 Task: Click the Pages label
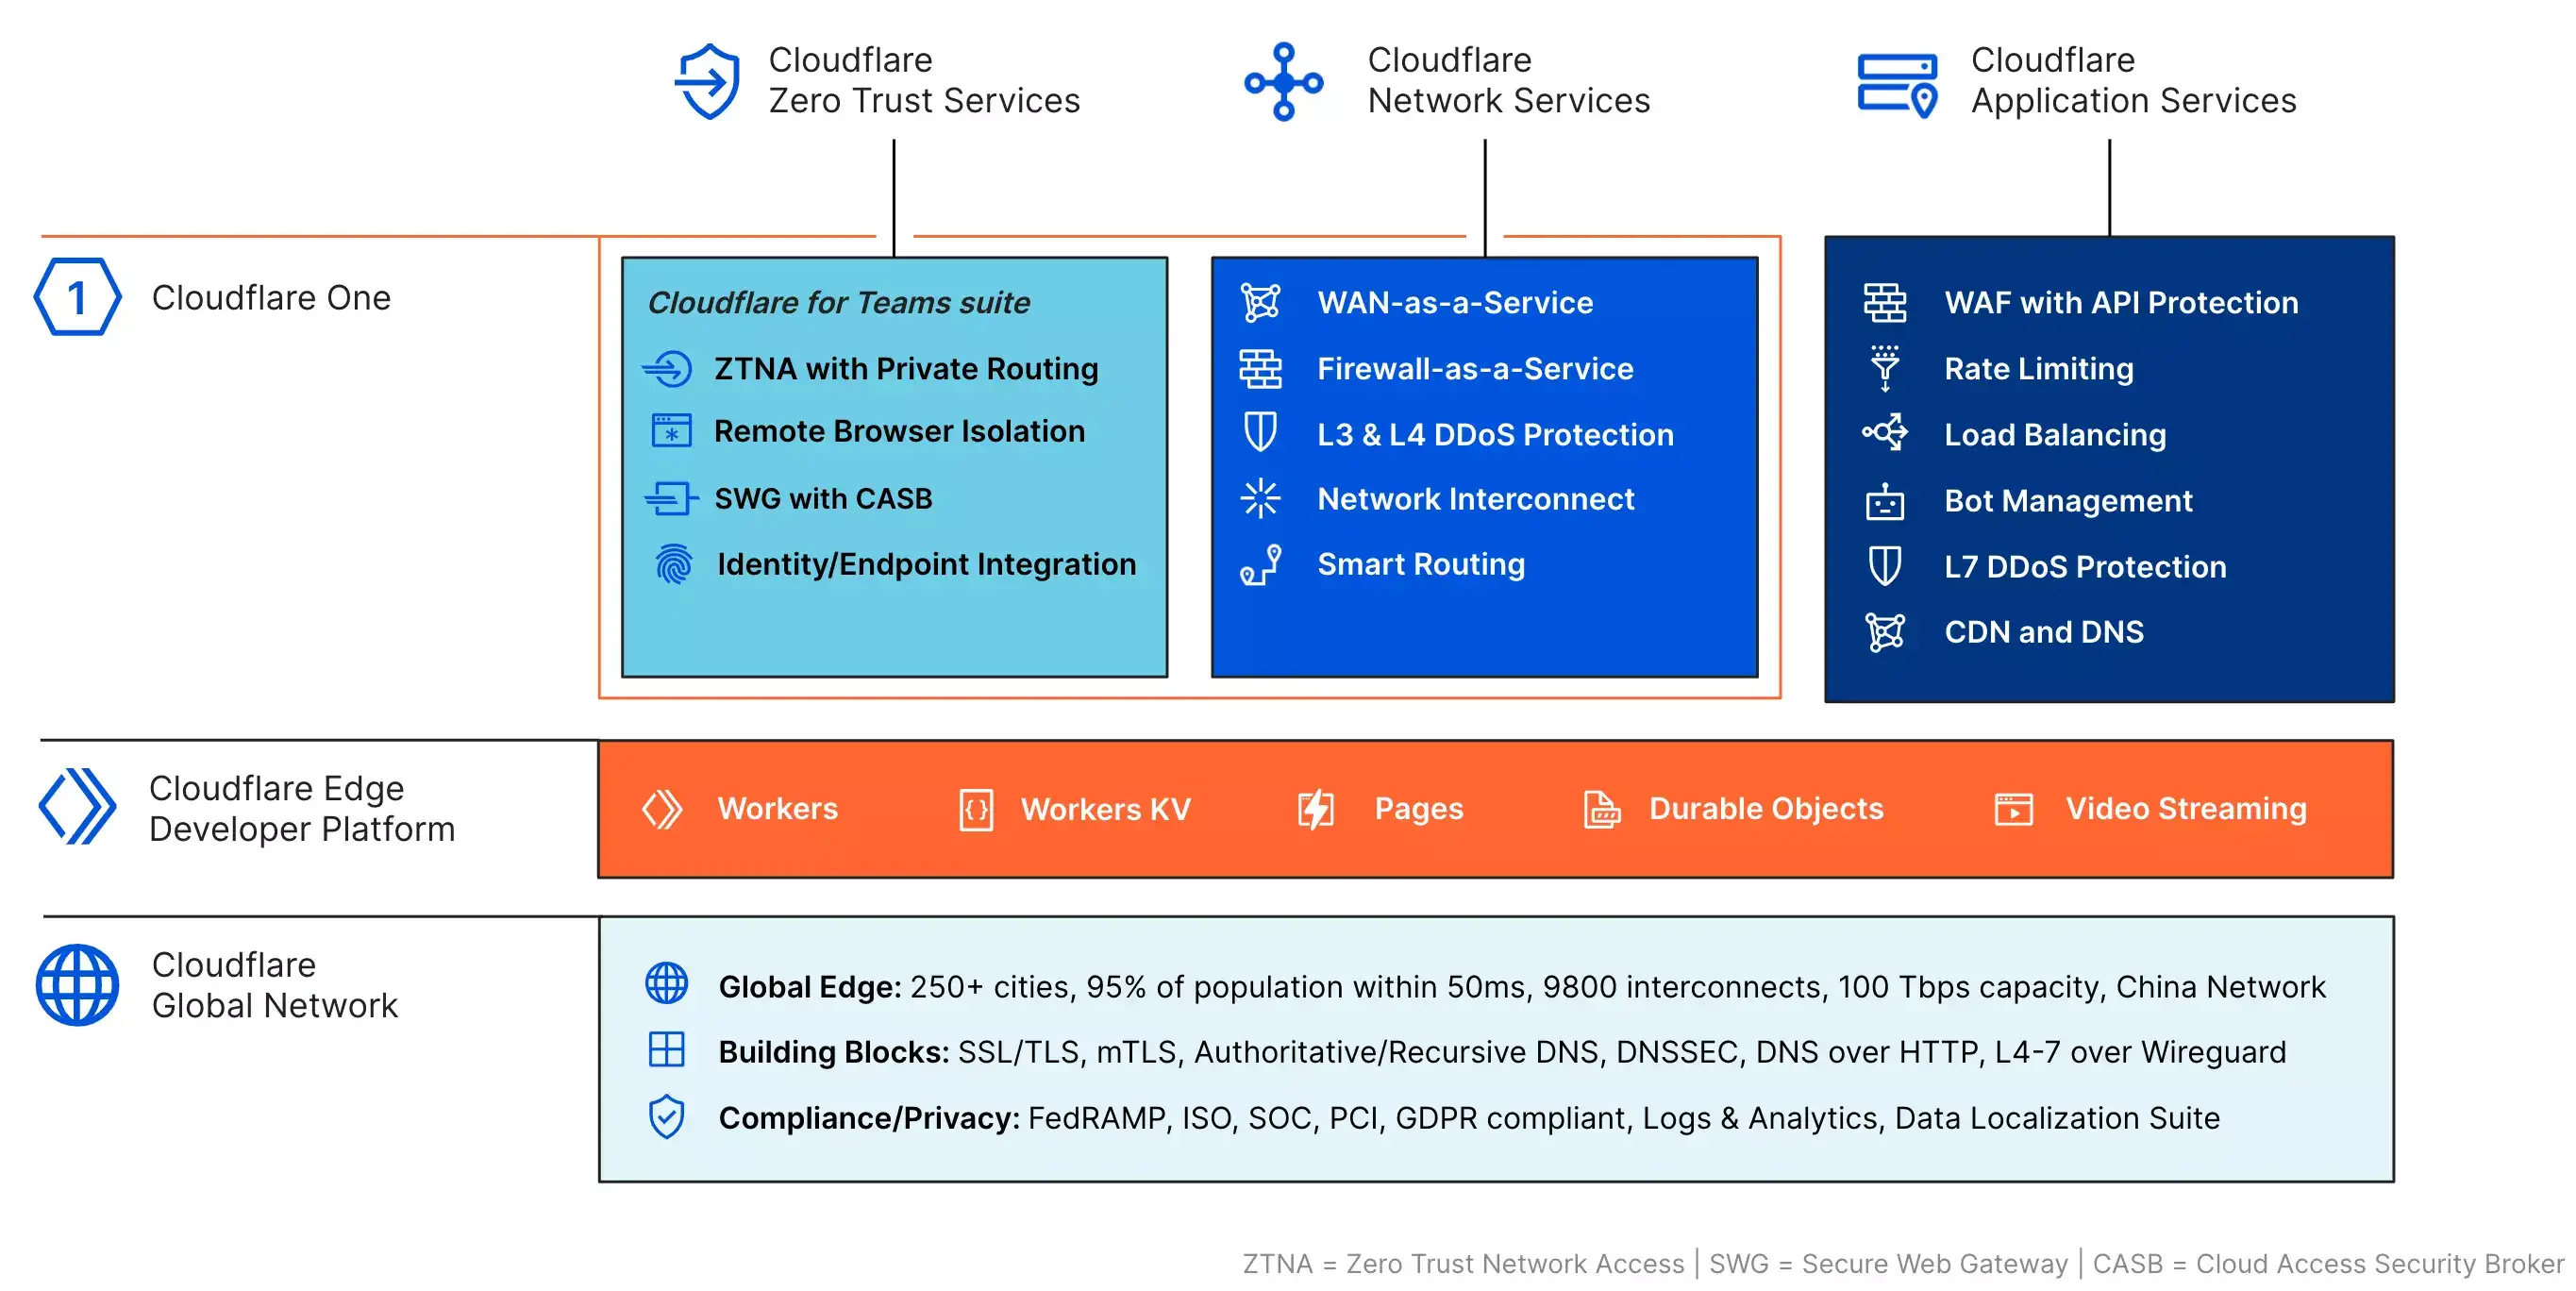coord(1418,808)
